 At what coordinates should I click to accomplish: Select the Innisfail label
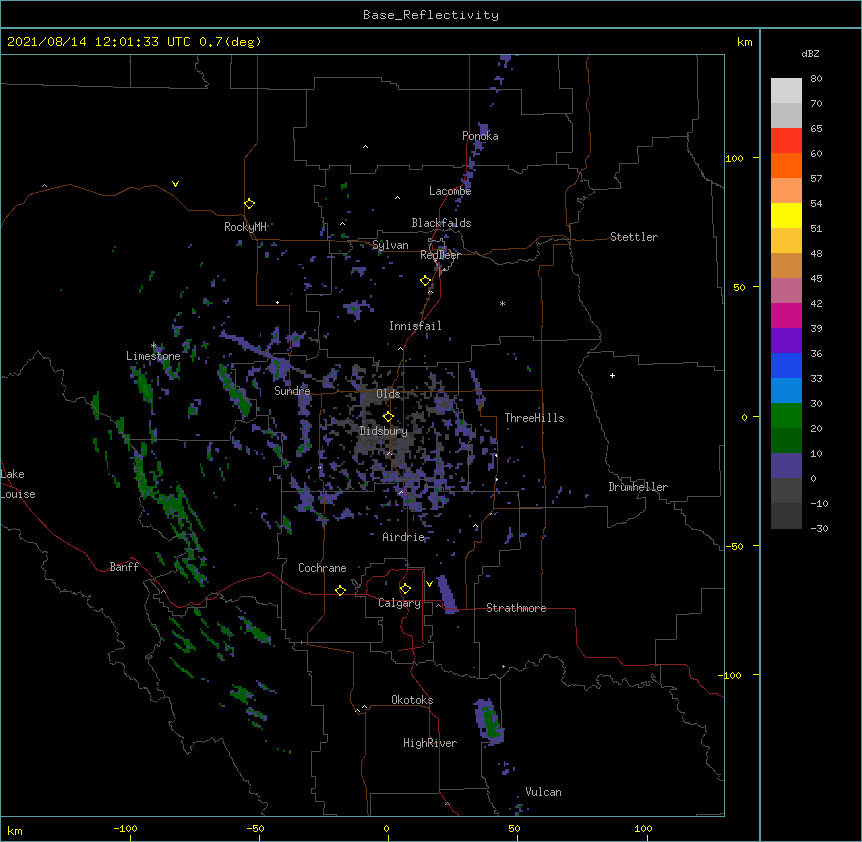pyautogui.click(x=415, y=326)
